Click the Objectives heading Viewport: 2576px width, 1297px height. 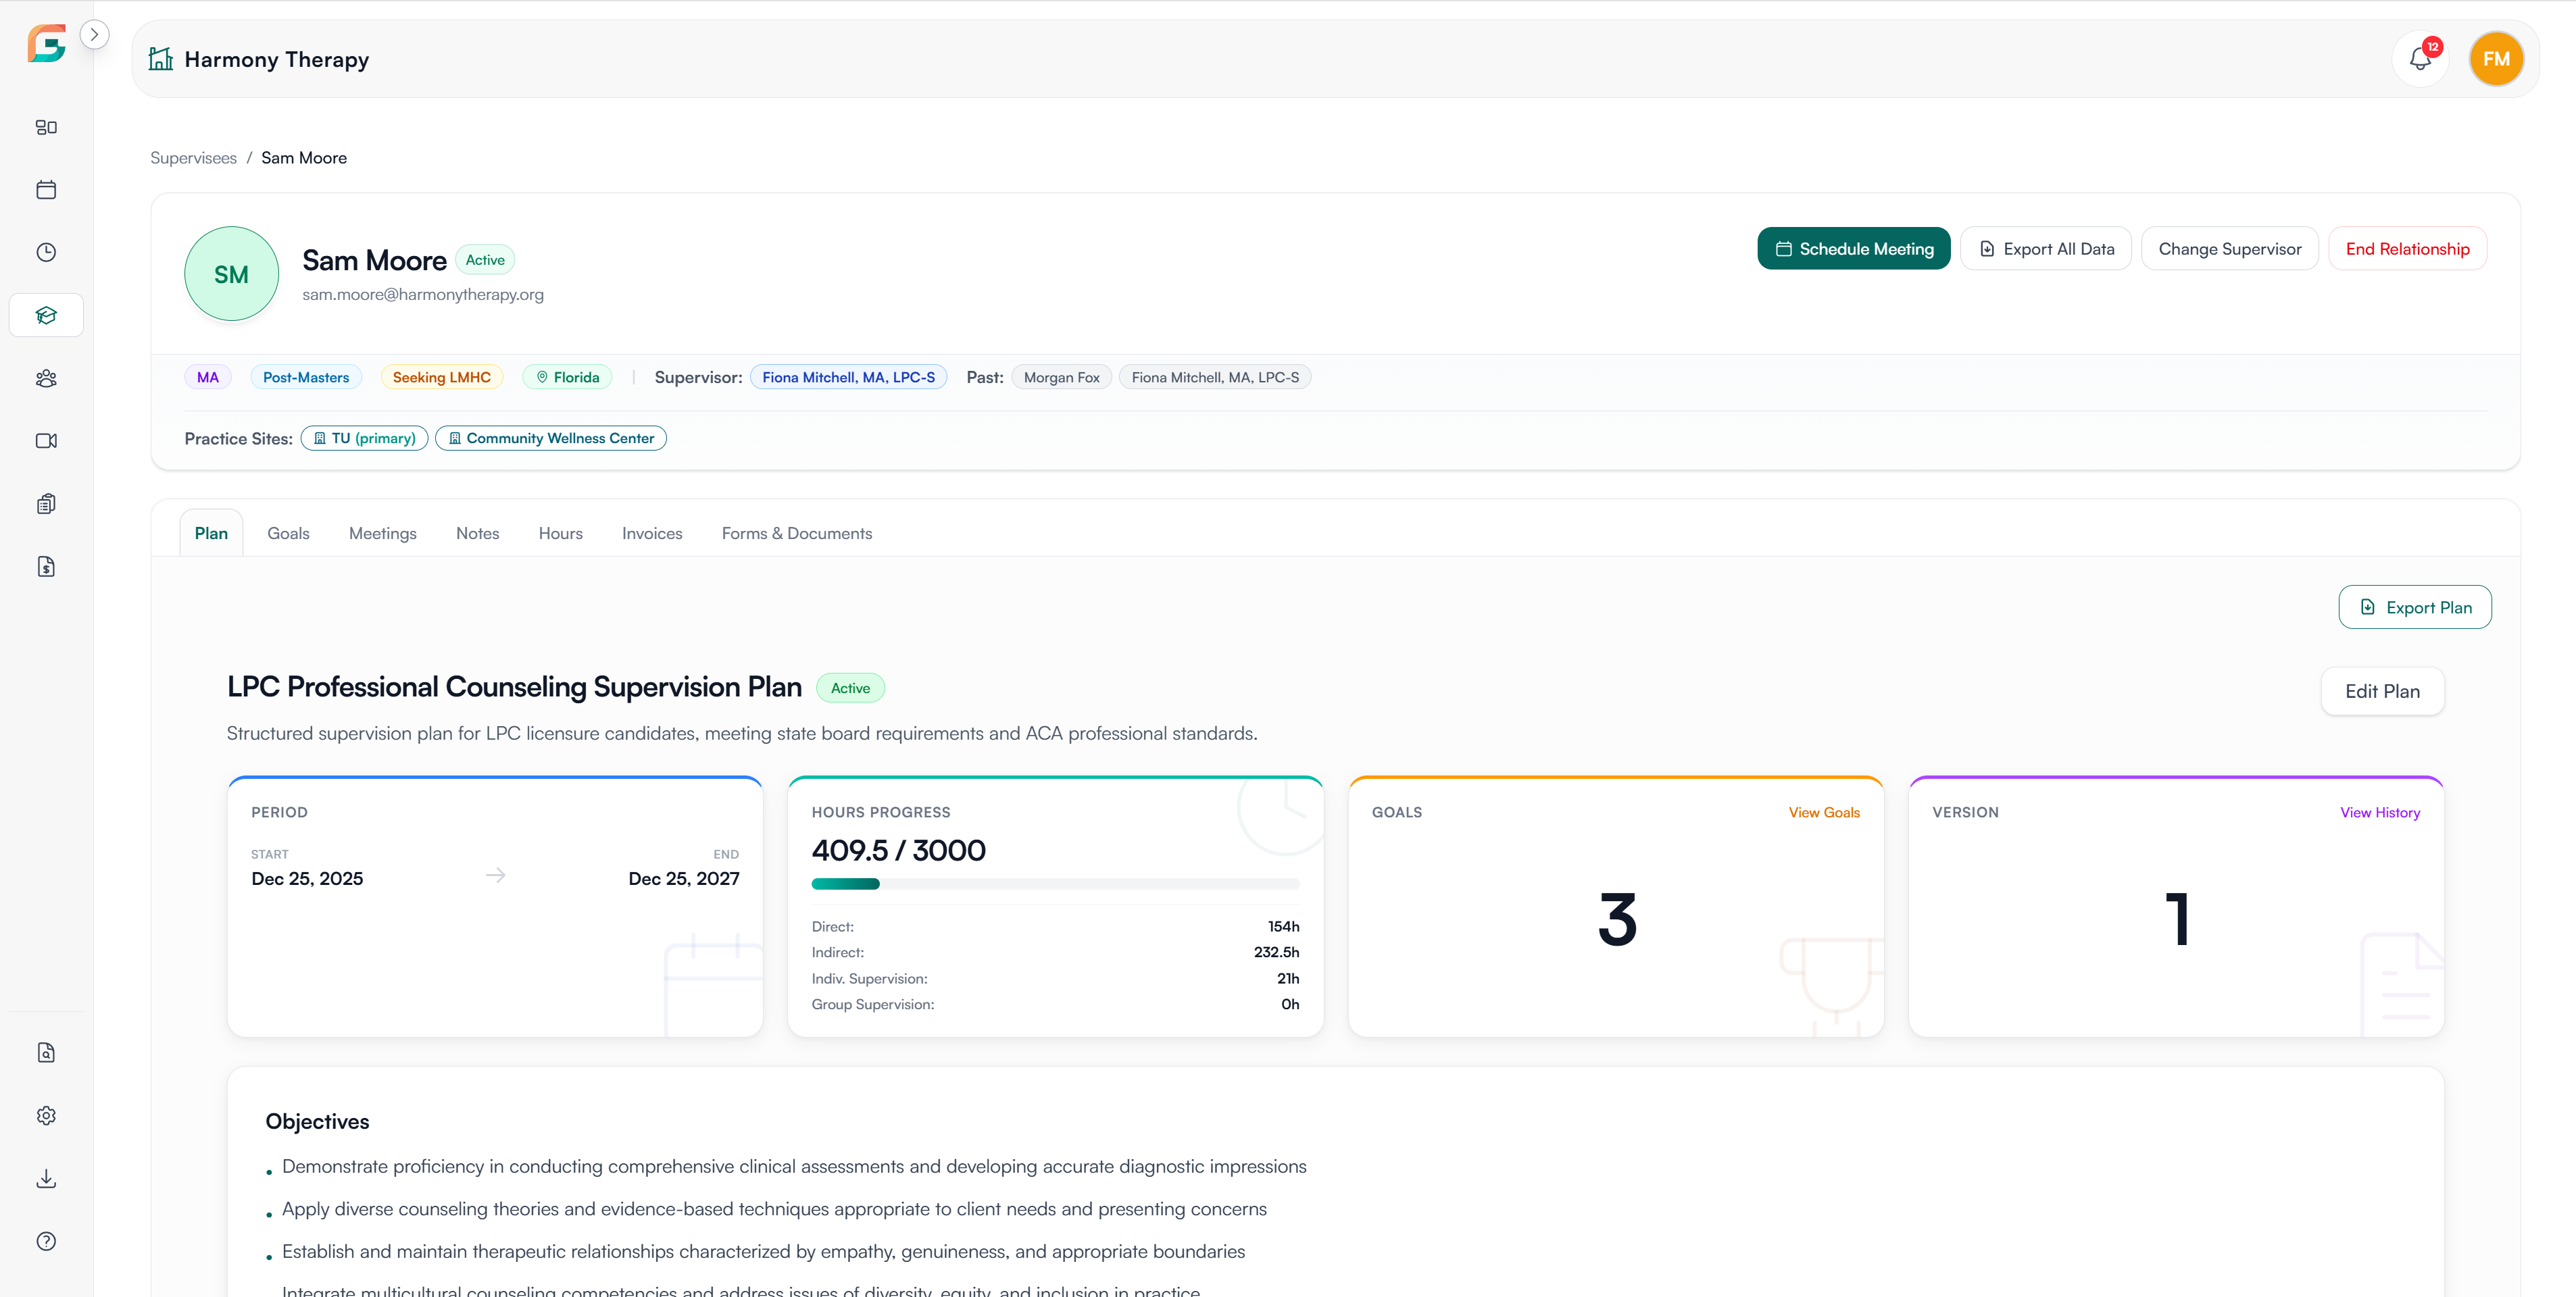coord(317,1121)
